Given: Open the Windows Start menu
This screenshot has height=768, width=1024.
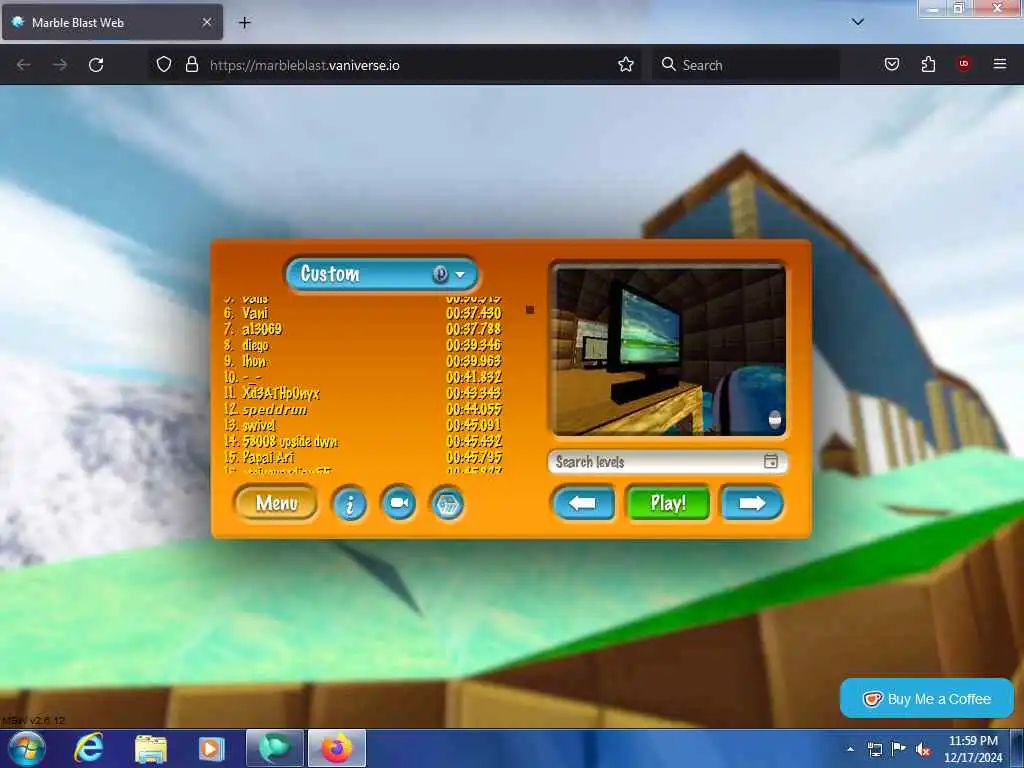Looking at the screenshot, I should point(27,748).
